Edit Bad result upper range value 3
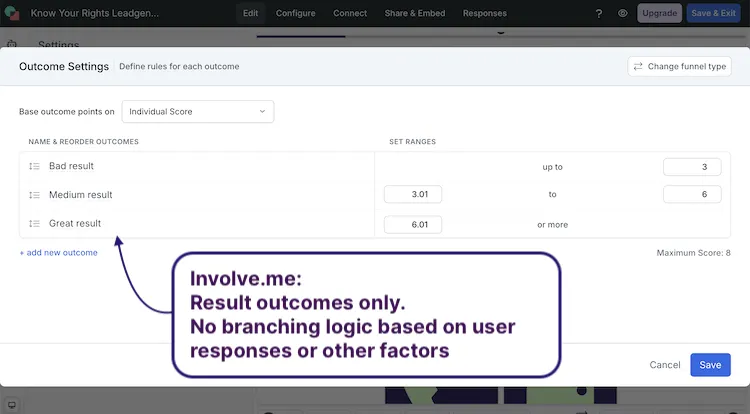Viewport: 750px width, 414px height. 692,167
